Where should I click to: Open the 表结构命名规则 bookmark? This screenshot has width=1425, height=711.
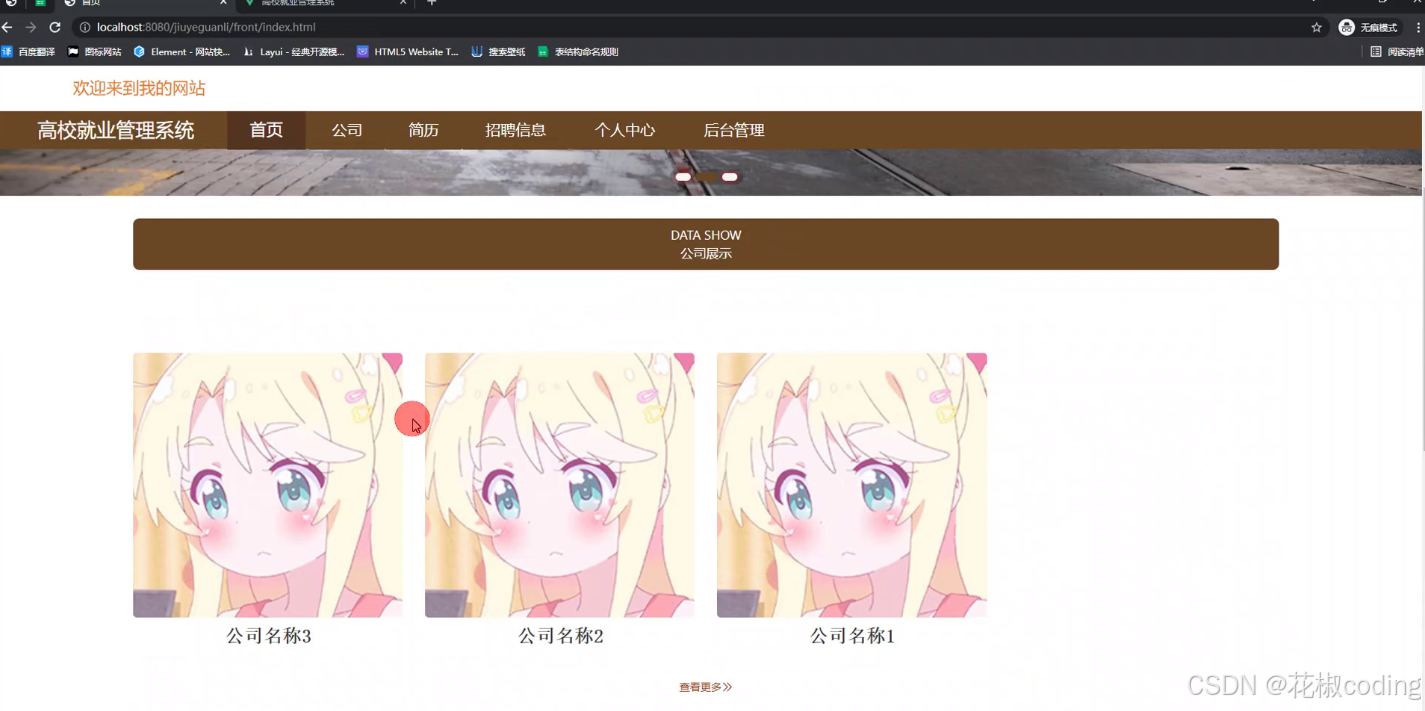click(578, 51)
